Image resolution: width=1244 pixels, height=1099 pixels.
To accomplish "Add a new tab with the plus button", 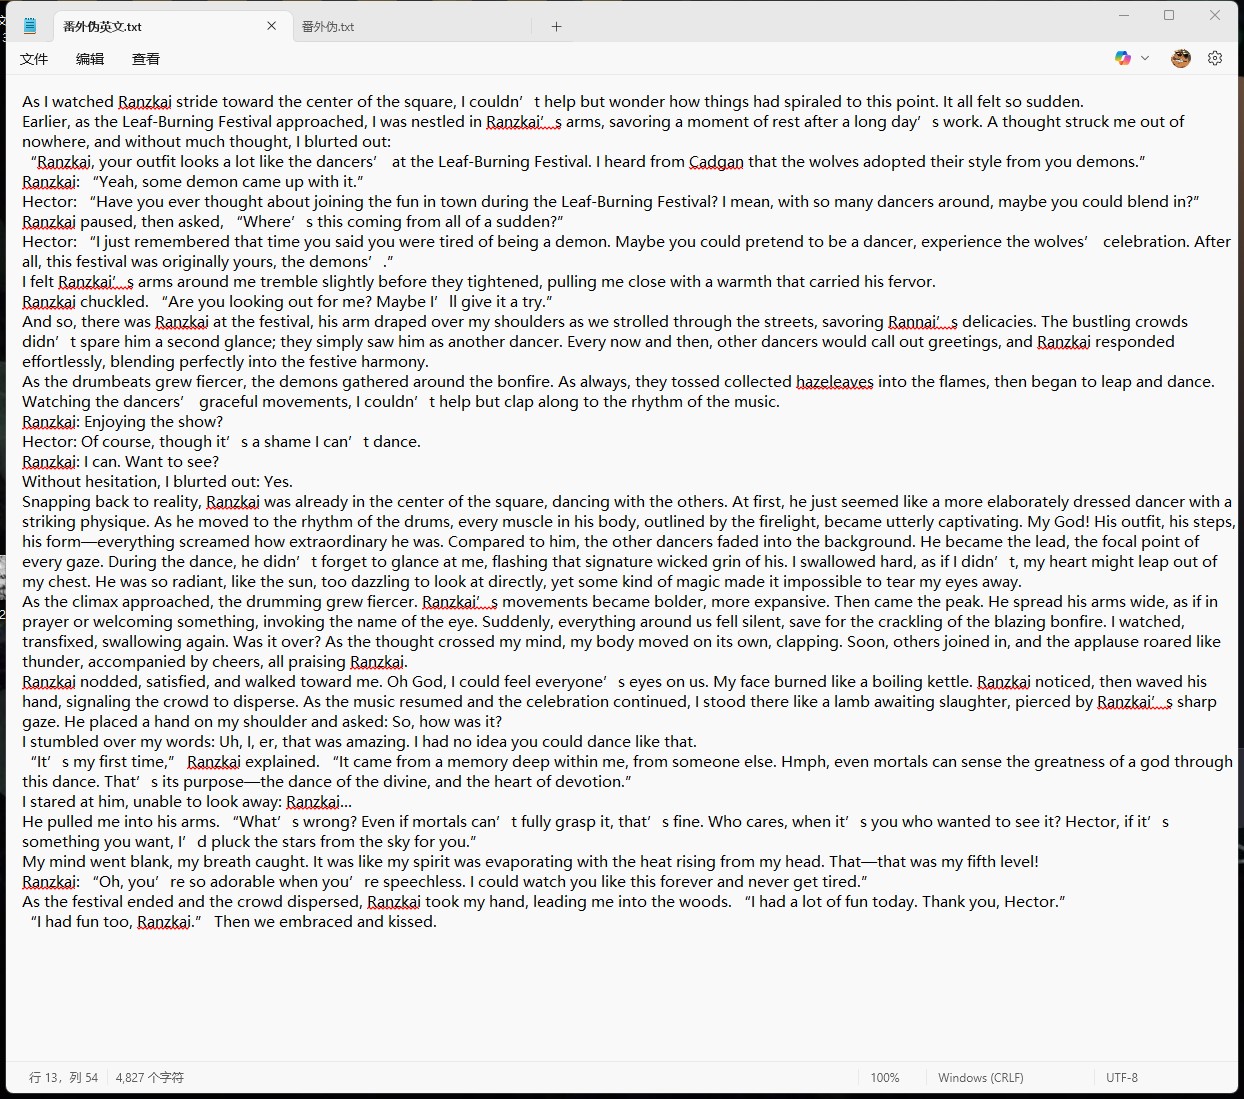I will point(557,27).
